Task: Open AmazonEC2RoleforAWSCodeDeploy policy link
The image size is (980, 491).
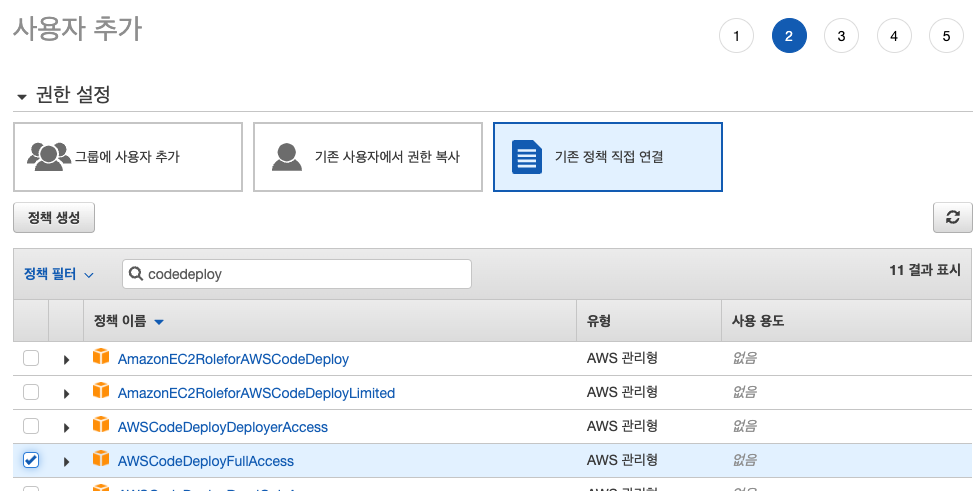Action: (233, 359)
